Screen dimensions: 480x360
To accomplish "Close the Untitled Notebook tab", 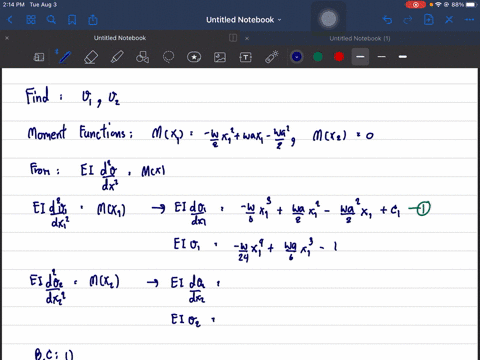I will (x=7, y=38).
